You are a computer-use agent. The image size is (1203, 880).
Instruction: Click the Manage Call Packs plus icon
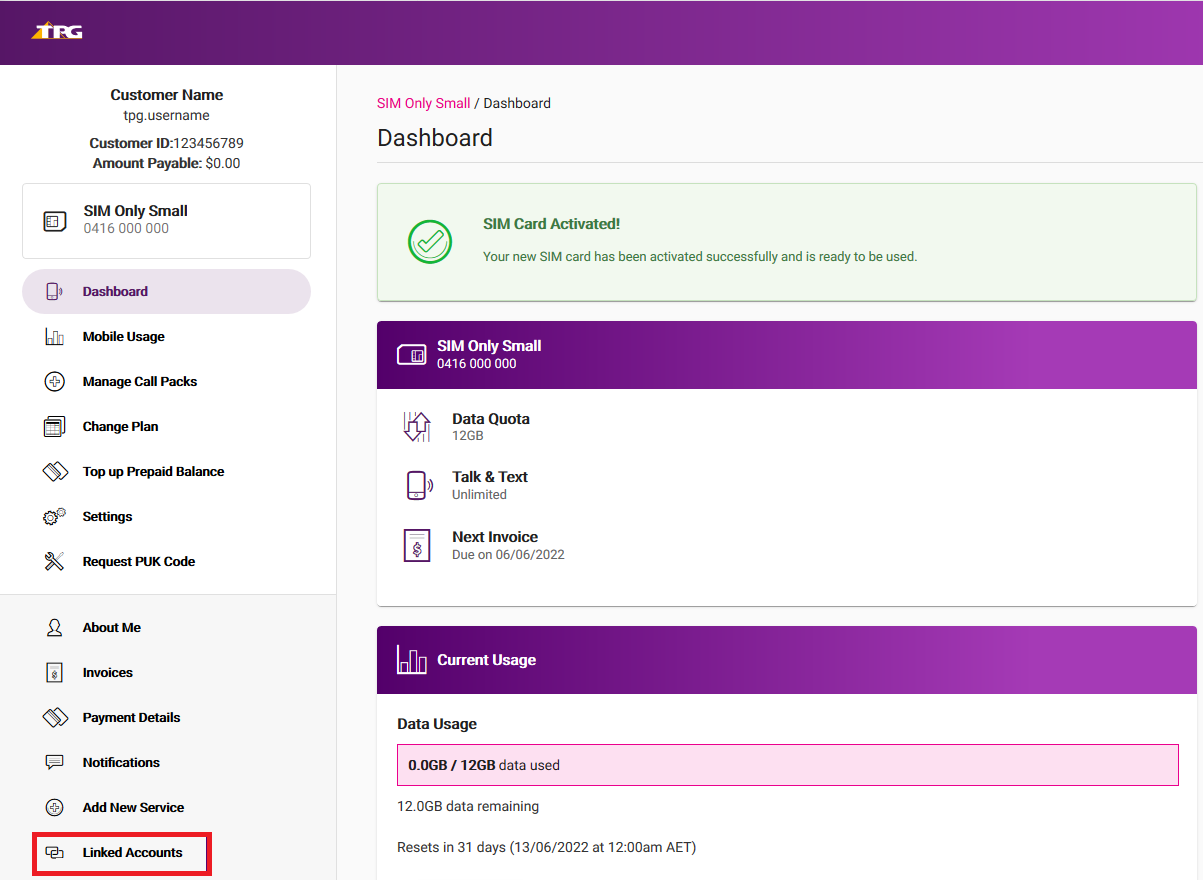pos(56,381)
